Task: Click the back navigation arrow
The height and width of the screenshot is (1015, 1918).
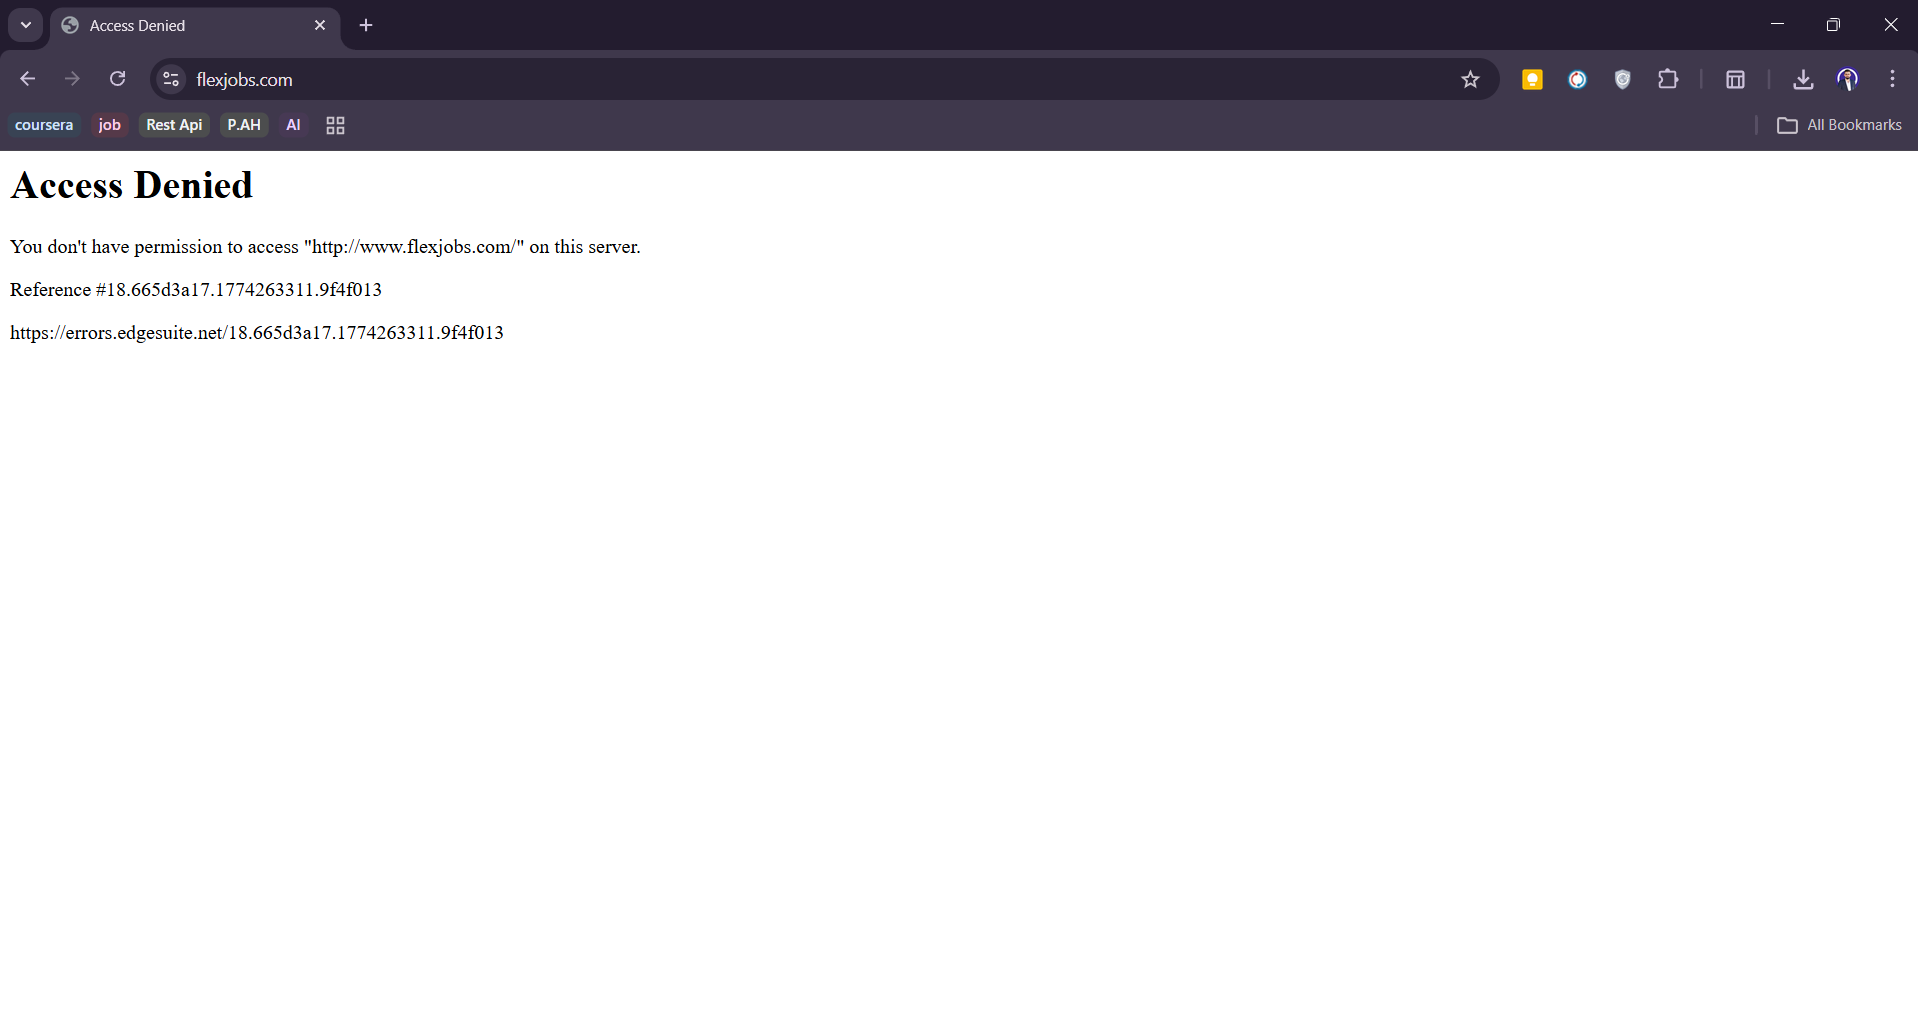Action: click(x=28, y=79)
